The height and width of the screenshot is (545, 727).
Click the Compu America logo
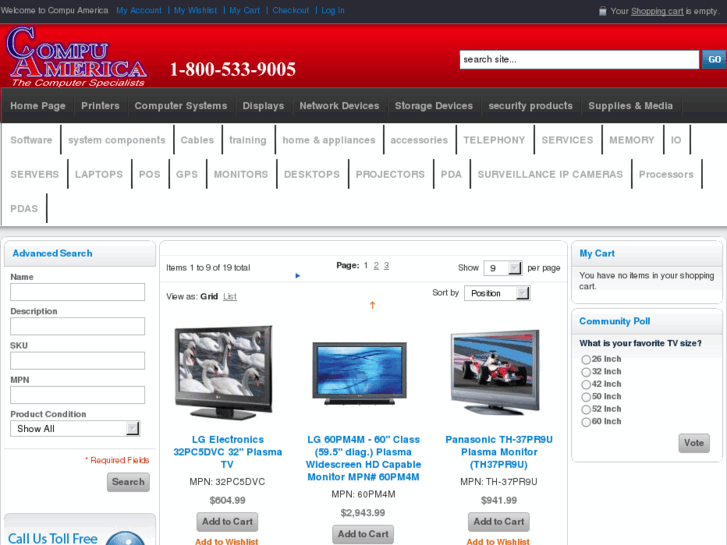point(77,56)
